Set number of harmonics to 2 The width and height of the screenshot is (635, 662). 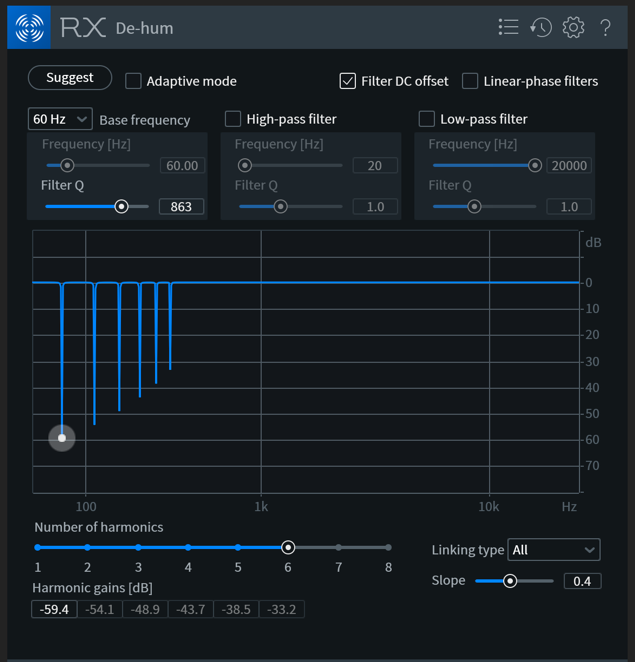tap(87, 548)
